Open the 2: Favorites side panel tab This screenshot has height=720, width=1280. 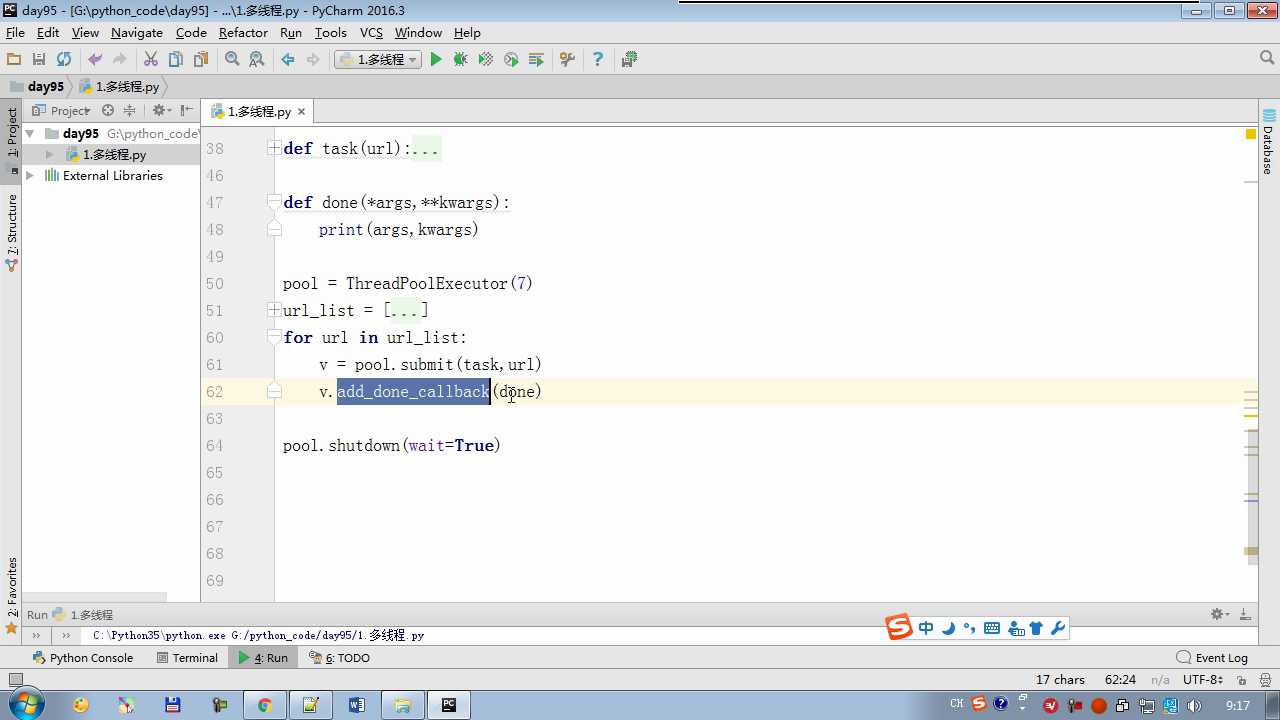click(x=12, y=595)
